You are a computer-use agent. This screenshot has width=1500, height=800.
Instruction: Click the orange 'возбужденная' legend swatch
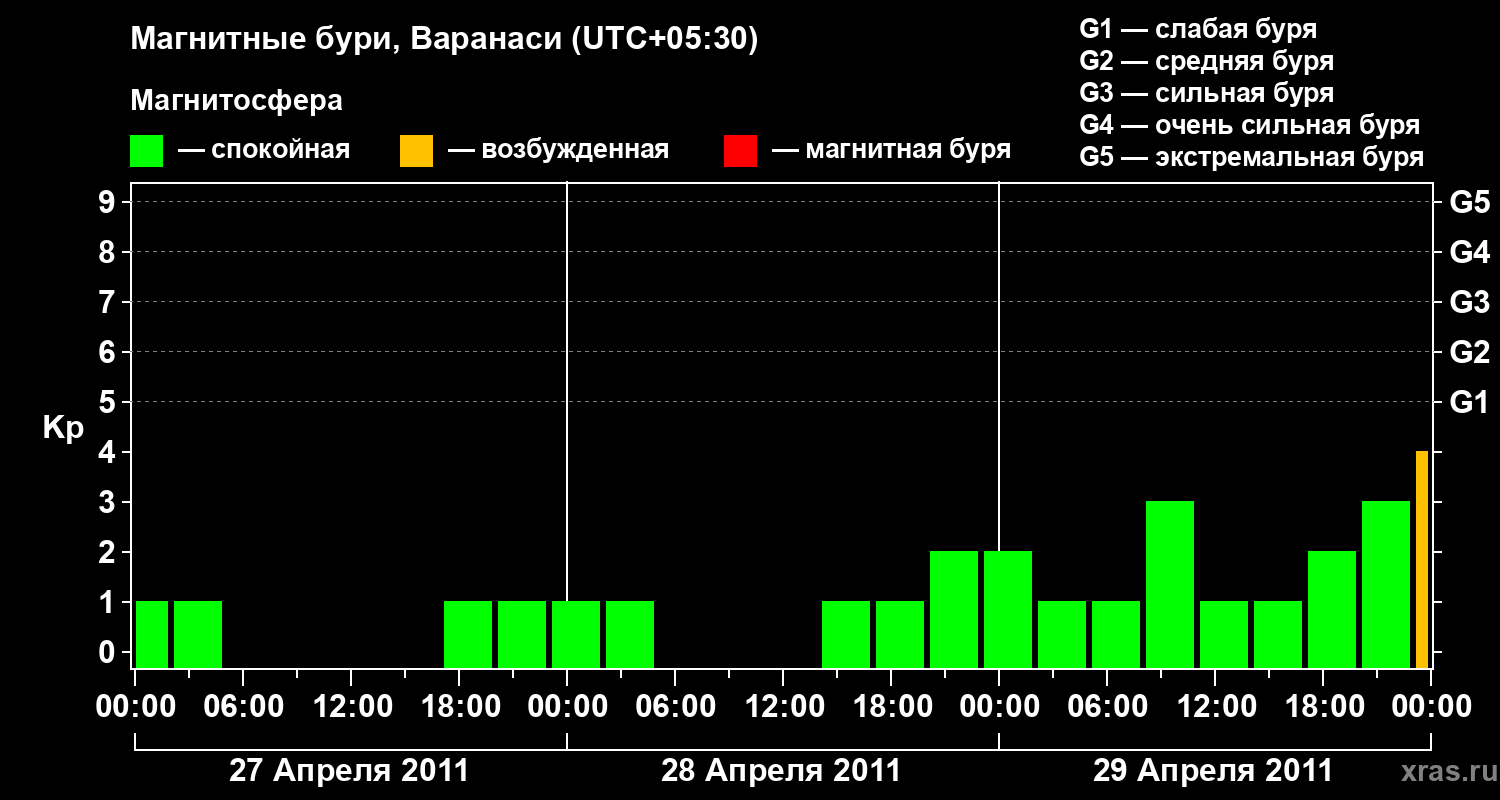(416, 151)
